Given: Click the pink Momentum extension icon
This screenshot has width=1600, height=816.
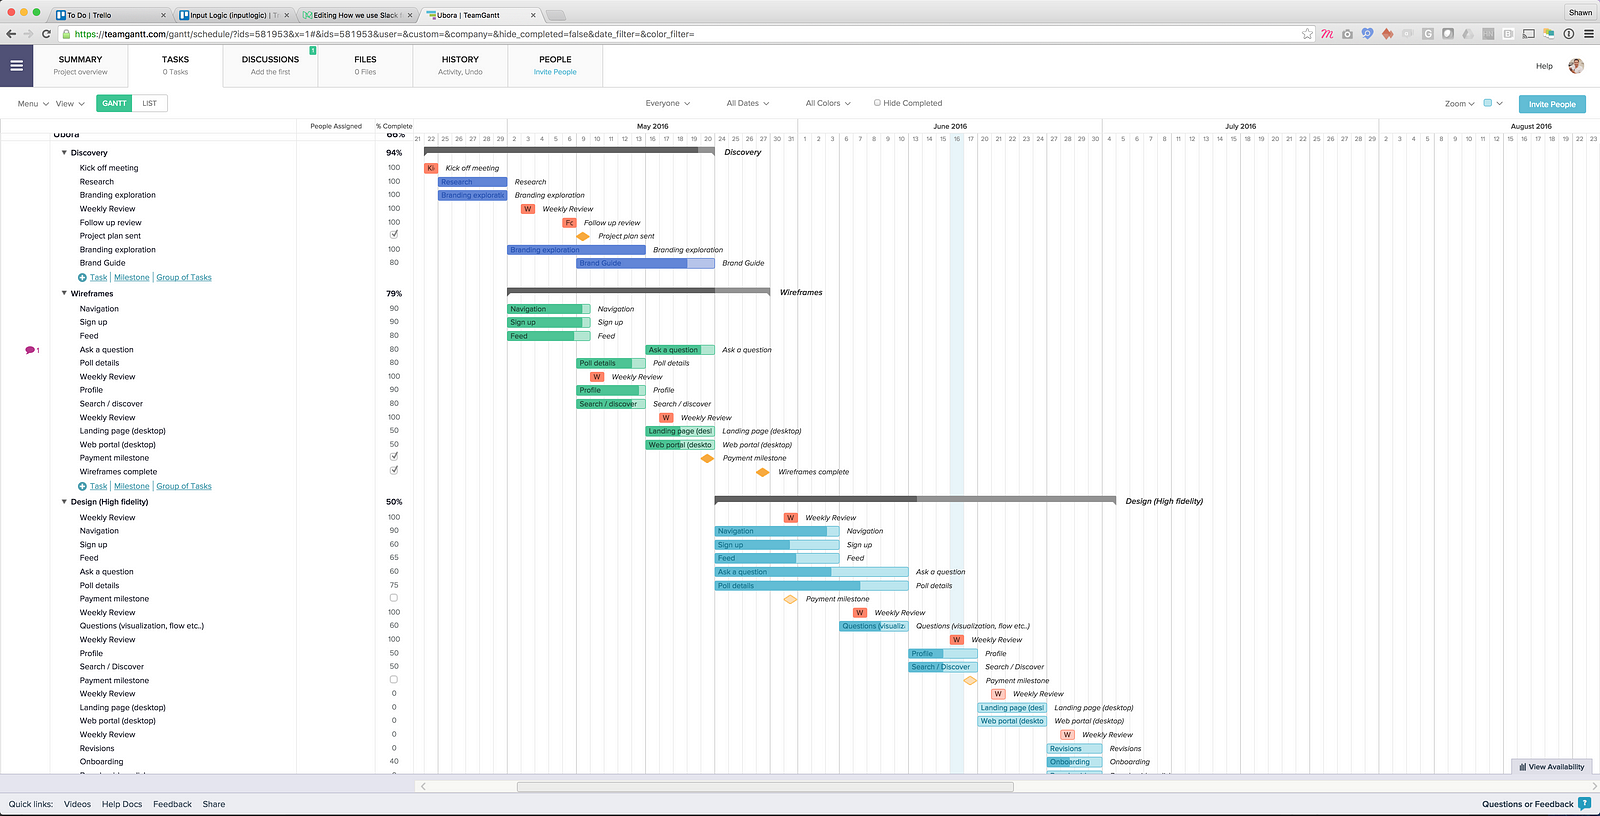Looking at the screenshot, I should (x=1327, y=34).
